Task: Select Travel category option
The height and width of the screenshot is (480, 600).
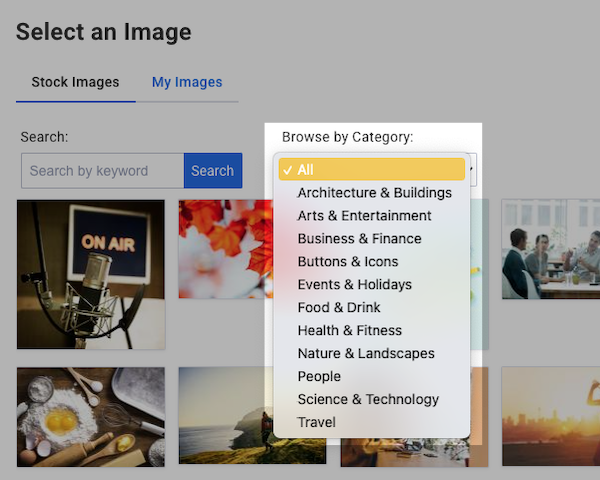Action: (316, 423)
